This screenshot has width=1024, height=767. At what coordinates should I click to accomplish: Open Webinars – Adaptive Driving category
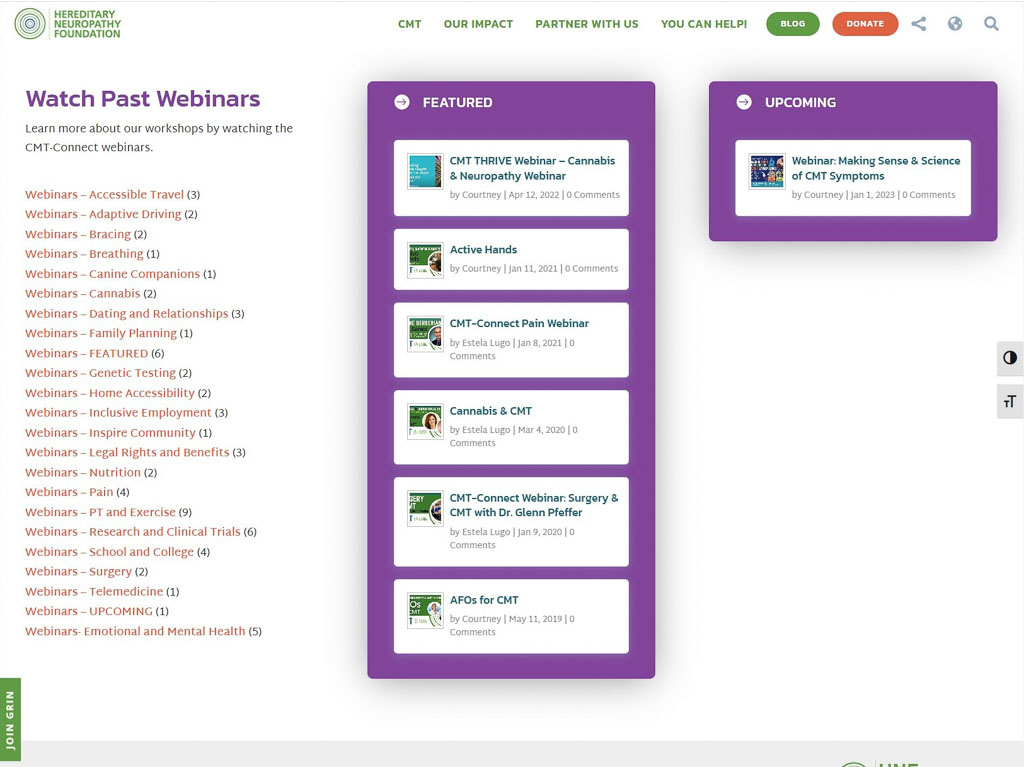pyautogui.click(x=103, y=214)
